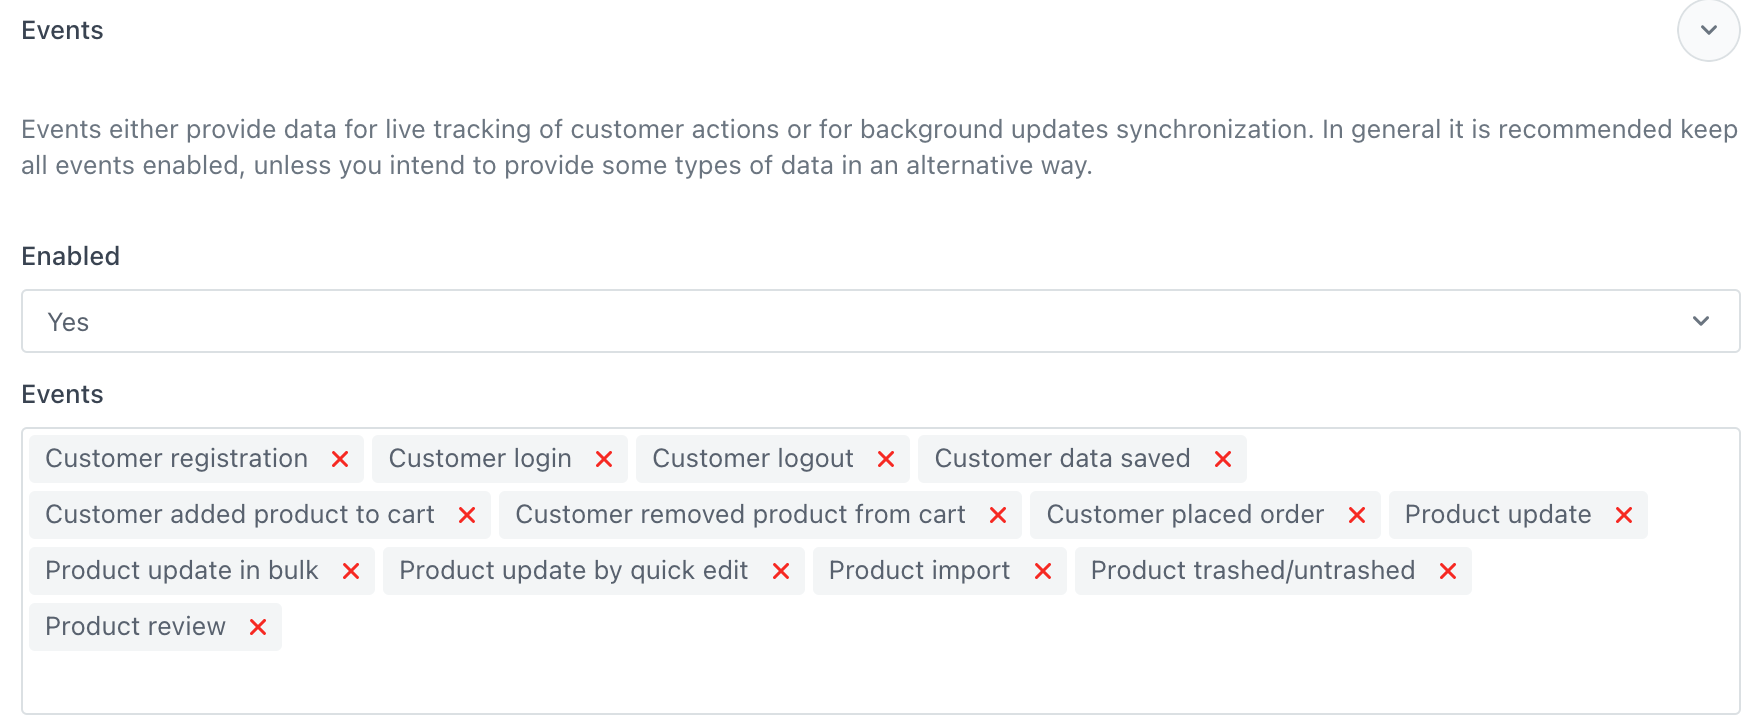Remove the Customer login event tag
Viewport: 1762px width, 728px height.
(x=604, y=459)
